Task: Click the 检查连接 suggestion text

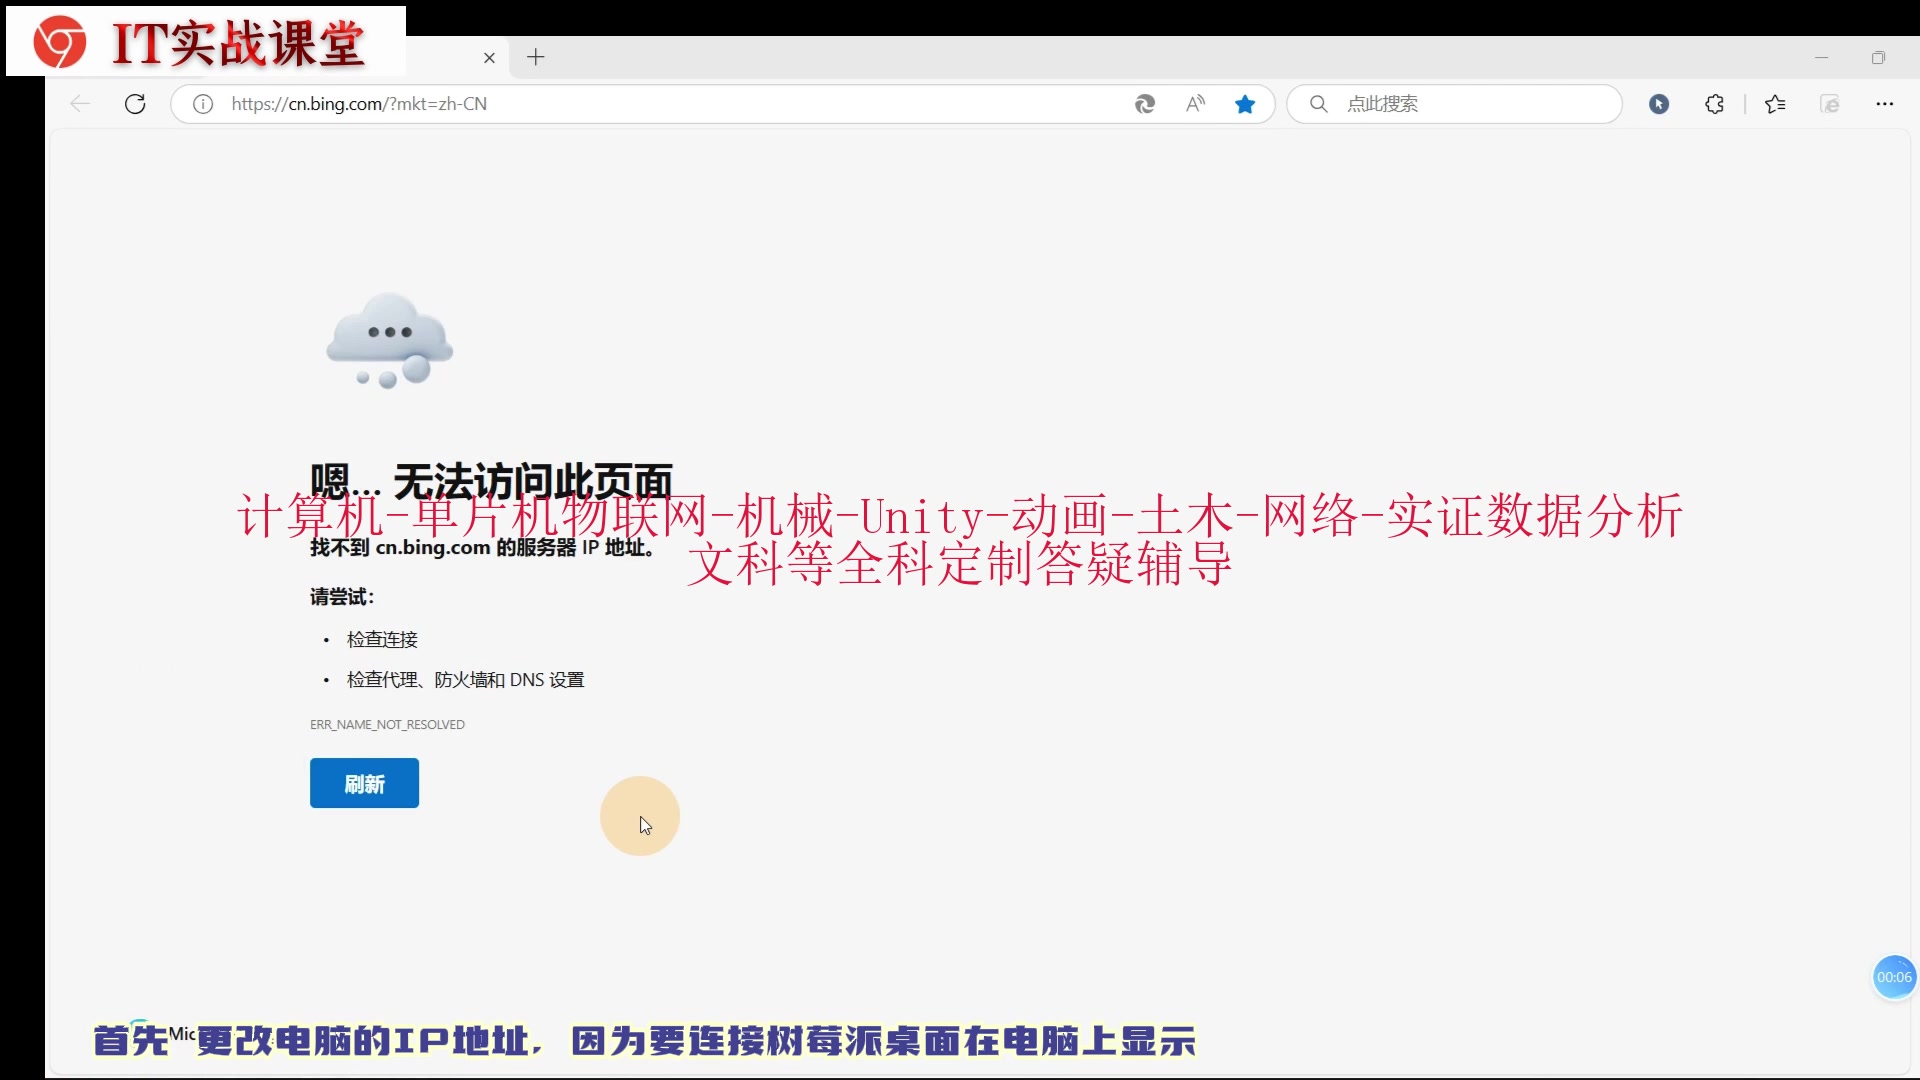Action: click(x=382, y=639)
